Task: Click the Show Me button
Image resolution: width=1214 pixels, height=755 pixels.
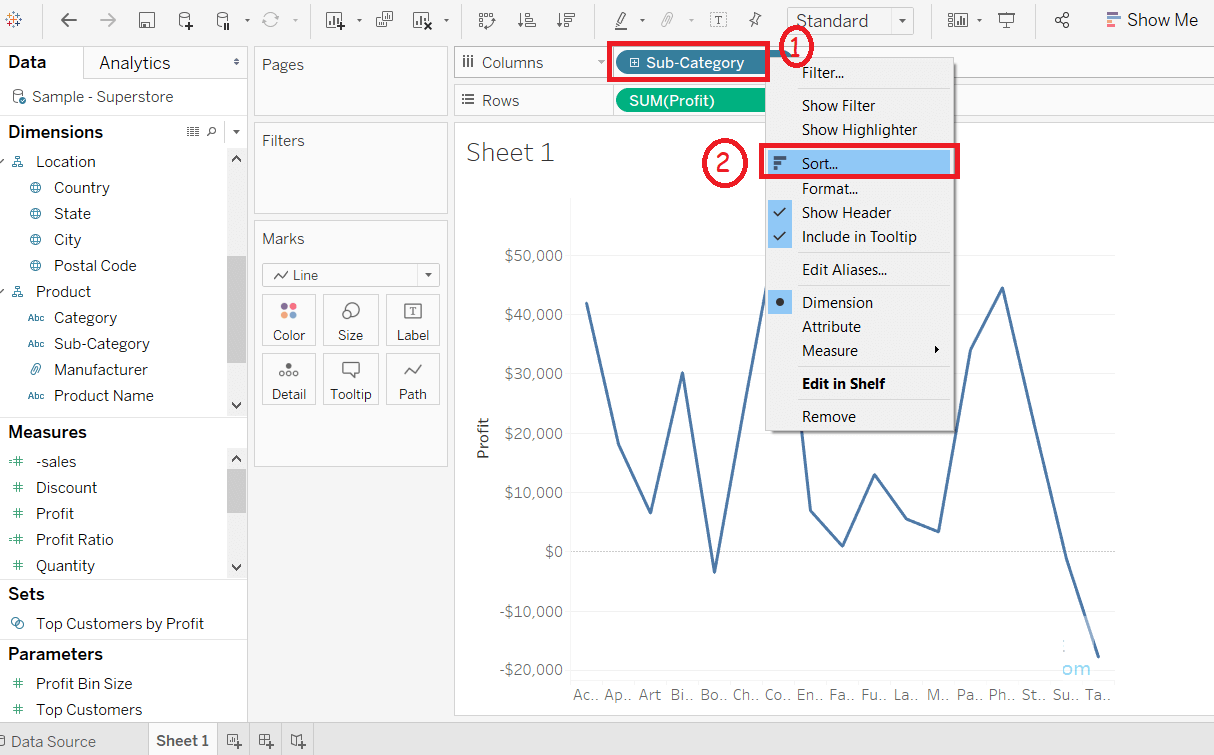Action: point(1151,20)
